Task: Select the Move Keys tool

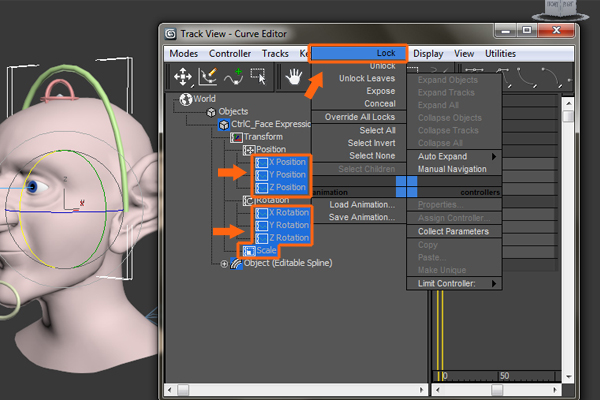Action: [x=183, y=77]
